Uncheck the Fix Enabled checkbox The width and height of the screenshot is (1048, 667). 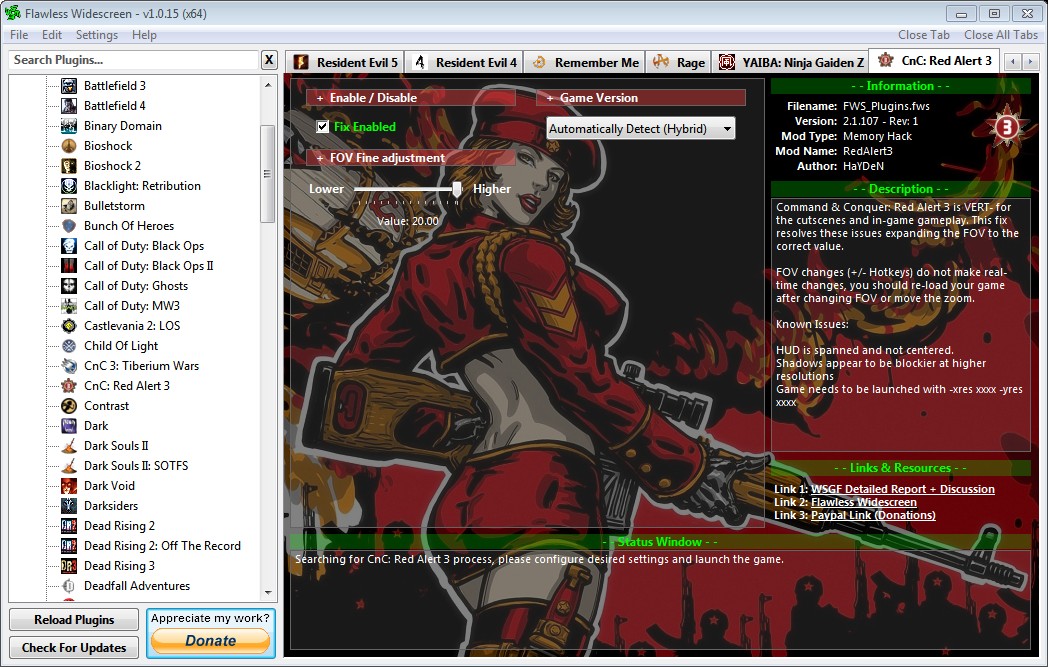(323, 126)
